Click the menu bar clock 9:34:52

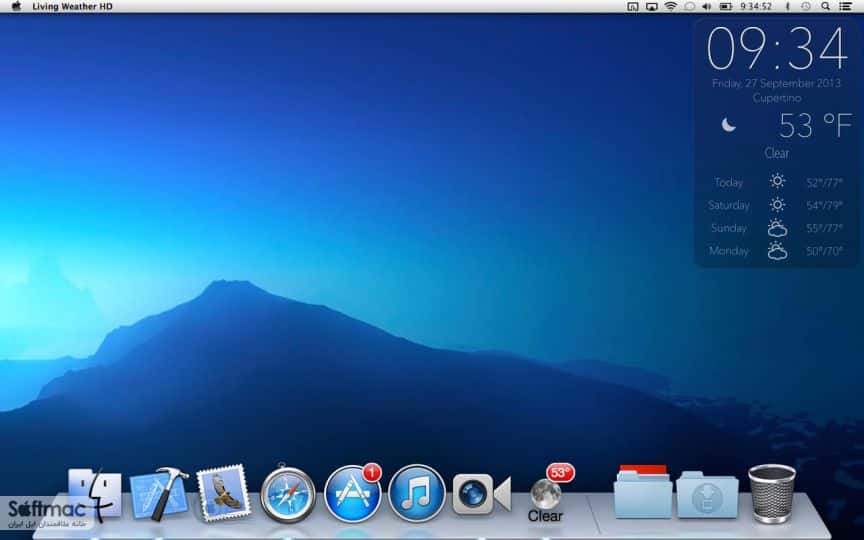[x=756, y=6]
